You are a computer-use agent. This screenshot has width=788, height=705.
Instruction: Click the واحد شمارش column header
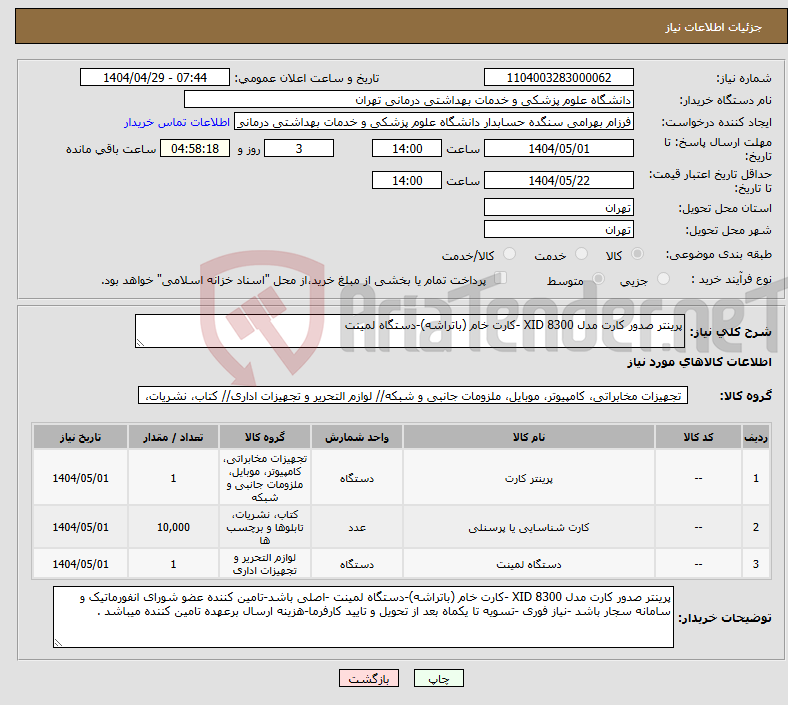(x=356, y=437)
